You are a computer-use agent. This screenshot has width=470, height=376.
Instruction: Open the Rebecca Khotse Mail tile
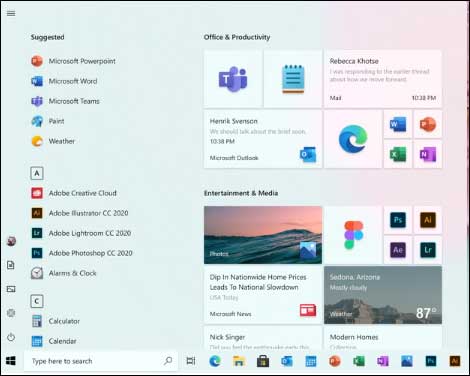[383, 79]
